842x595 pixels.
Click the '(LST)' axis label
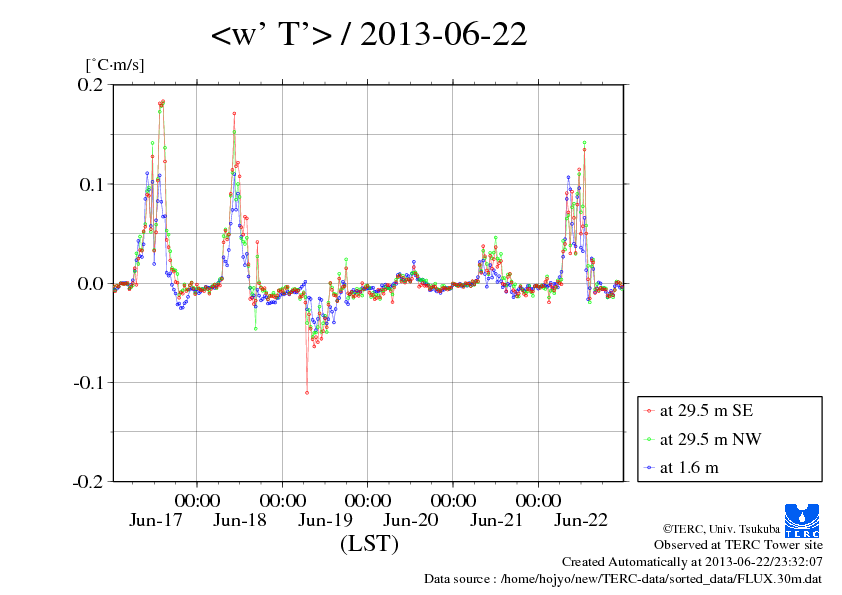point(369,544)
